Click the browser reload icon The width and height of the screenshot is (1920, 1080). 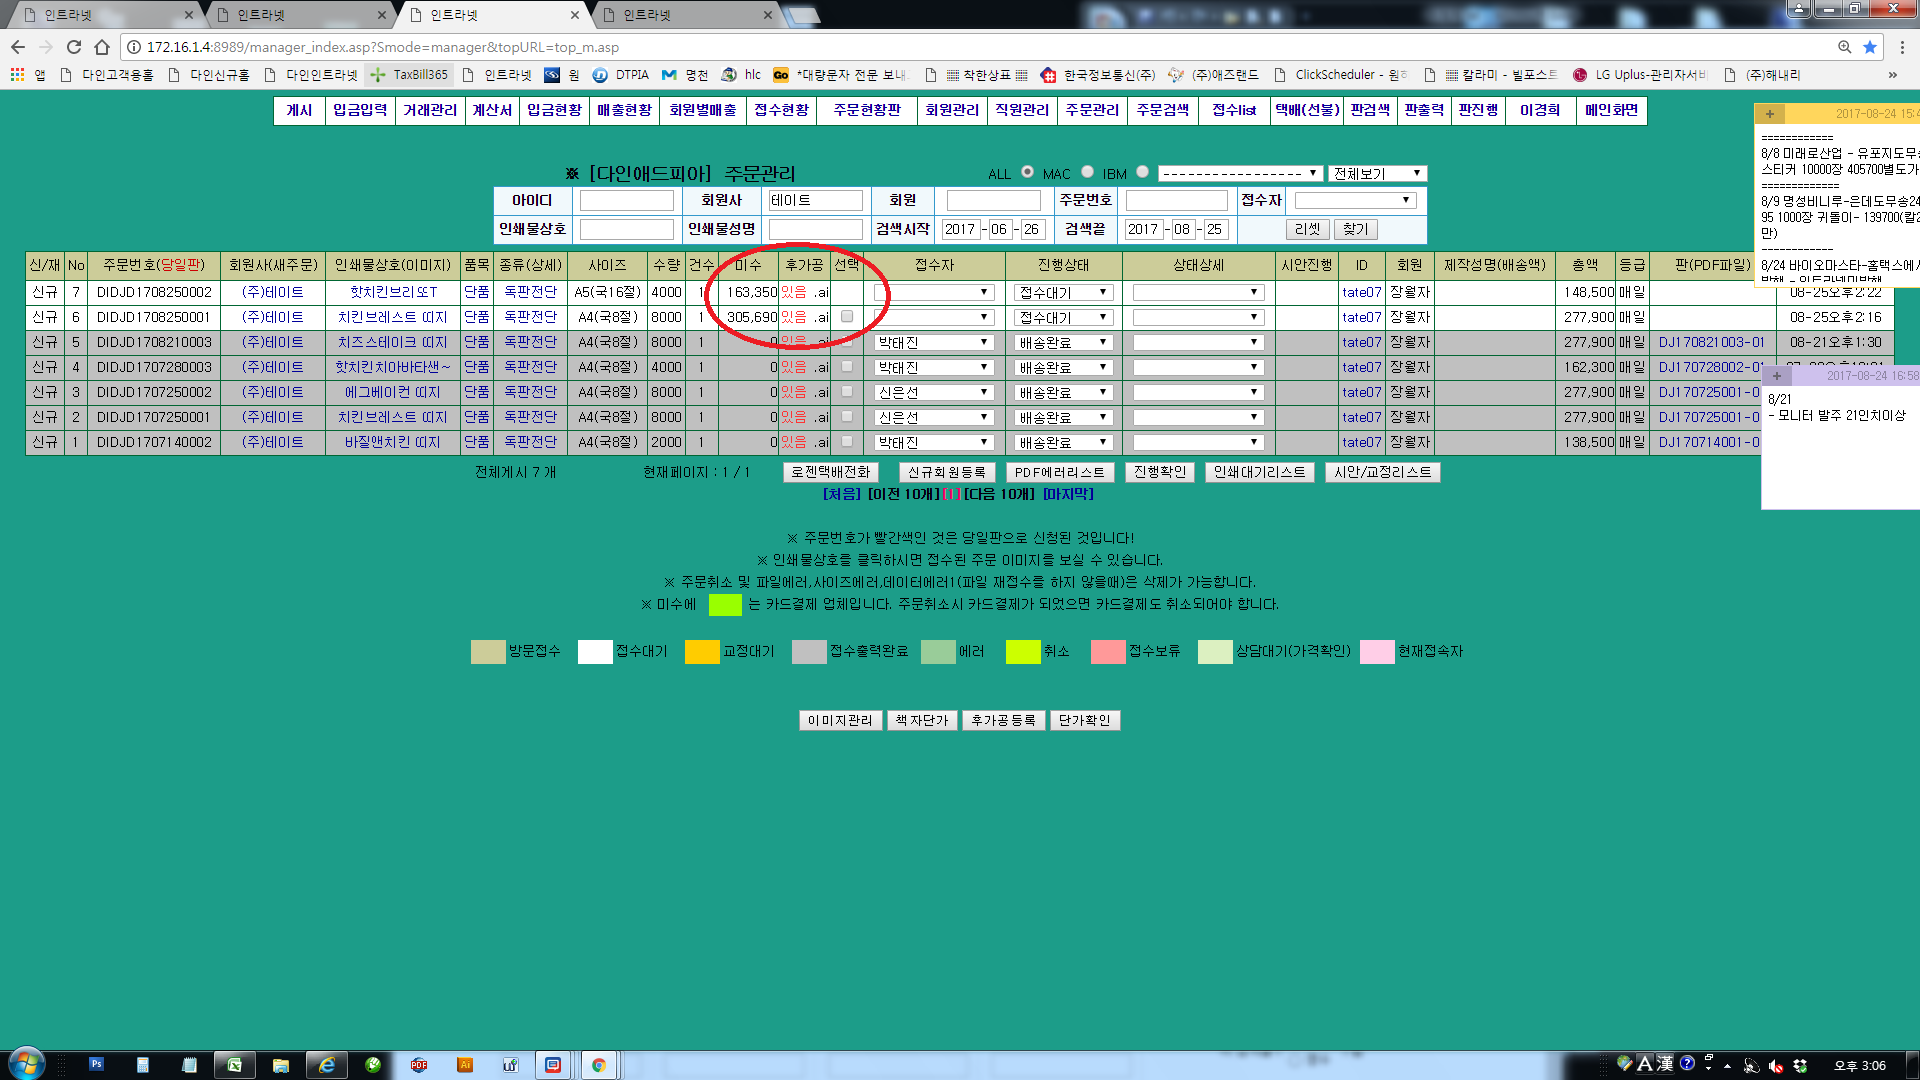[x=74, y=47]
